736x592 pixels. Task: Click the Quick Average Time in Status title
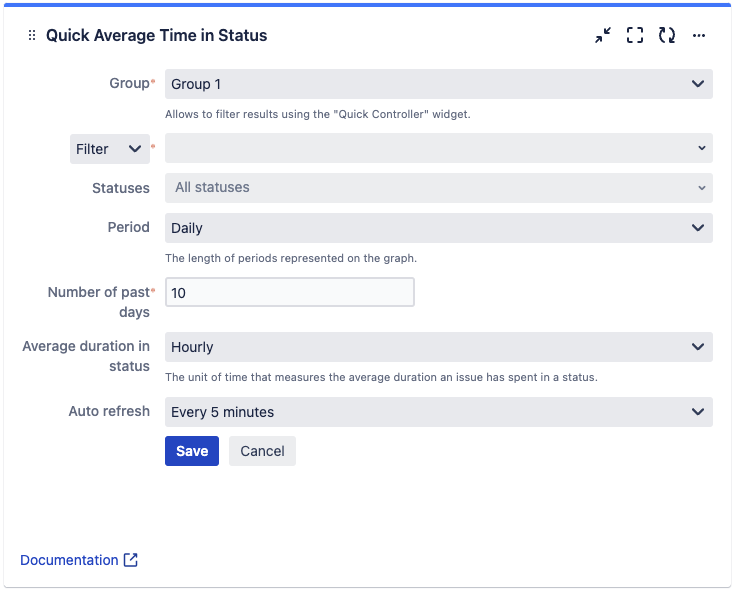[156, 36]
